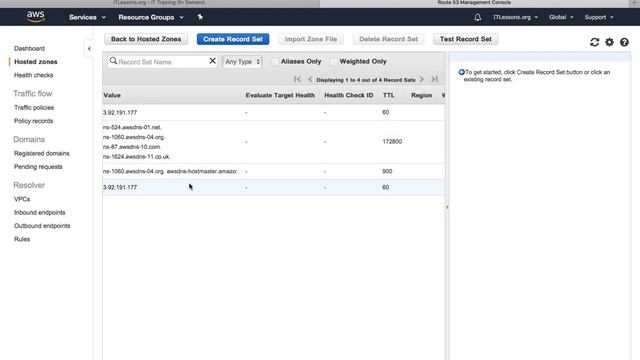Open notifications bell icon

click(478, 17)
